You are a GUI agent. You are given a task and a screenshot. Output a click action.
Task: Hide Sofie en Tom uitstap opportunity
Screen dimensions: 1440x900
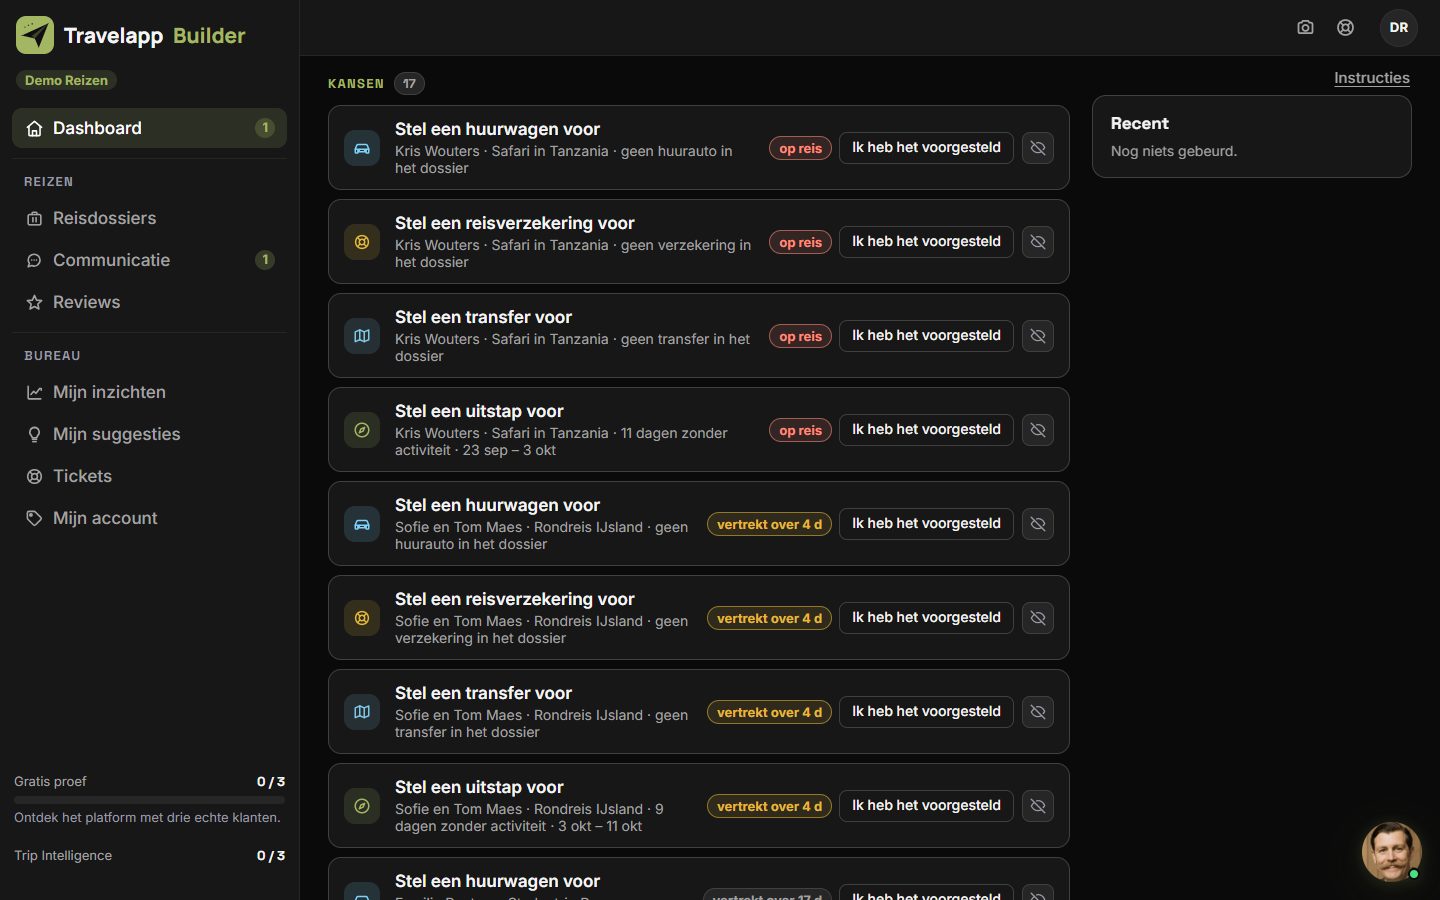(1038, 806)
